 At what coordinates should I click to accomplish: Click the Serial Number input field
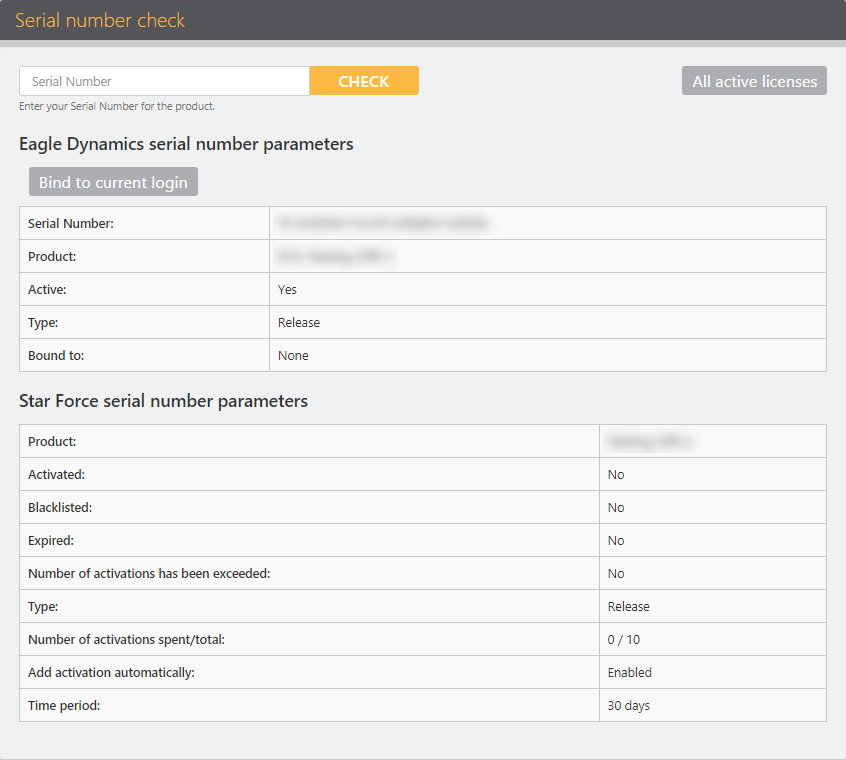(164, 81)
